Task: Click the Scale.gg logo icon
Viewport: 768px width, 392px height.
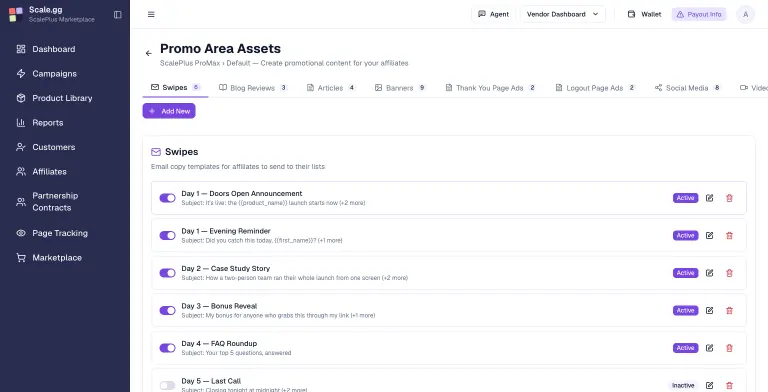Action: [16, 14]
